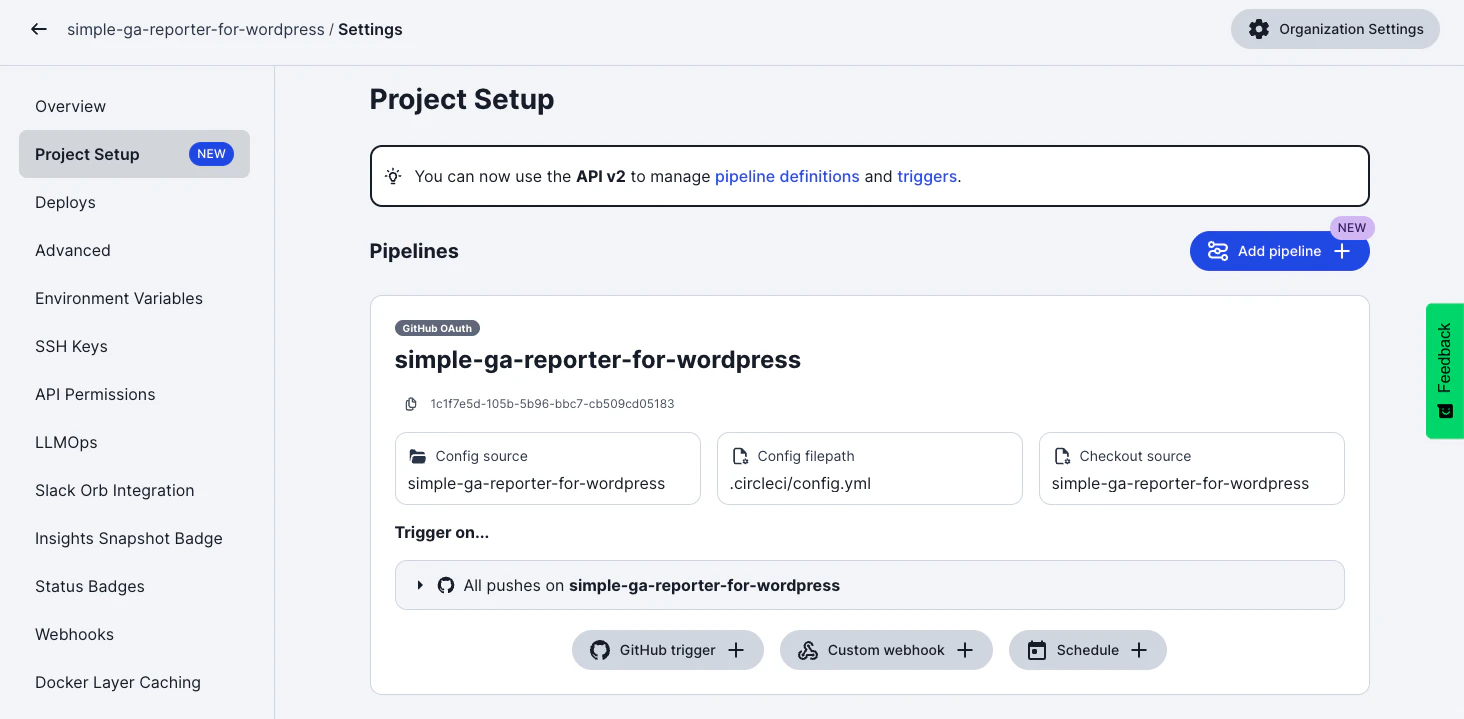
Task: Click the calendar icon on Schedule button
Action: coord(1037,650)
